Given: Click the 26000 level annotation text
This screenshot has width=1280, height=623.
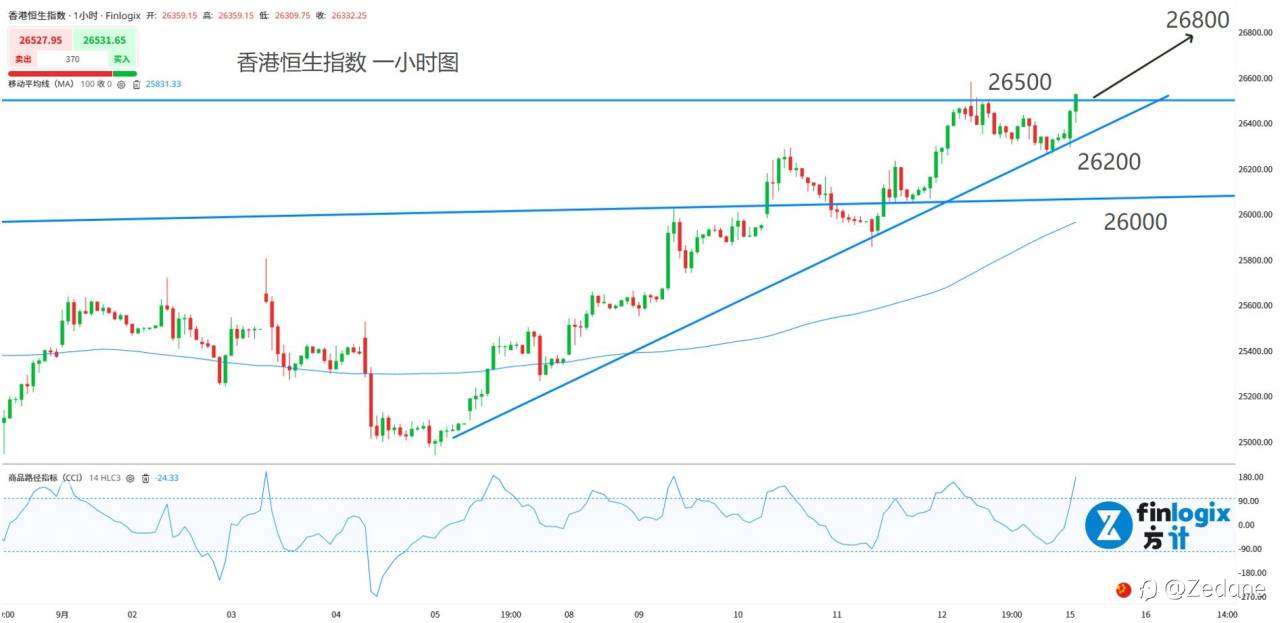Looking at the screenshot, I should tap(1135, 222).
